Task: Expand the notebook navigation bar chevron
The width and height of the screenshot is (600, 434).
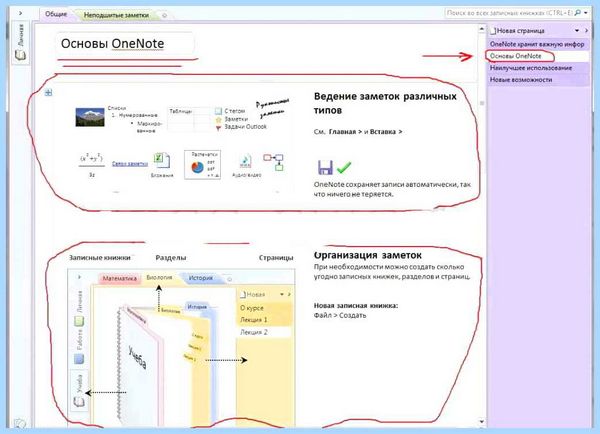Action: pyautogui.click(x=20, y=13)
